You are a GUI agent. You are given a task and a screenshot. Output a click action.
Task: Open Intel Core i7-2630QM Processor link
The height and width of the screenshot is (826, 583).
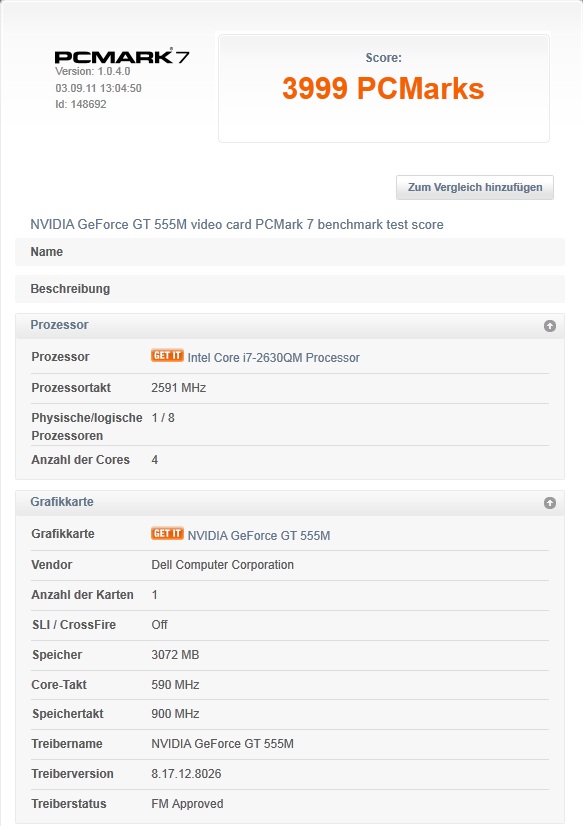pos(273,358)
